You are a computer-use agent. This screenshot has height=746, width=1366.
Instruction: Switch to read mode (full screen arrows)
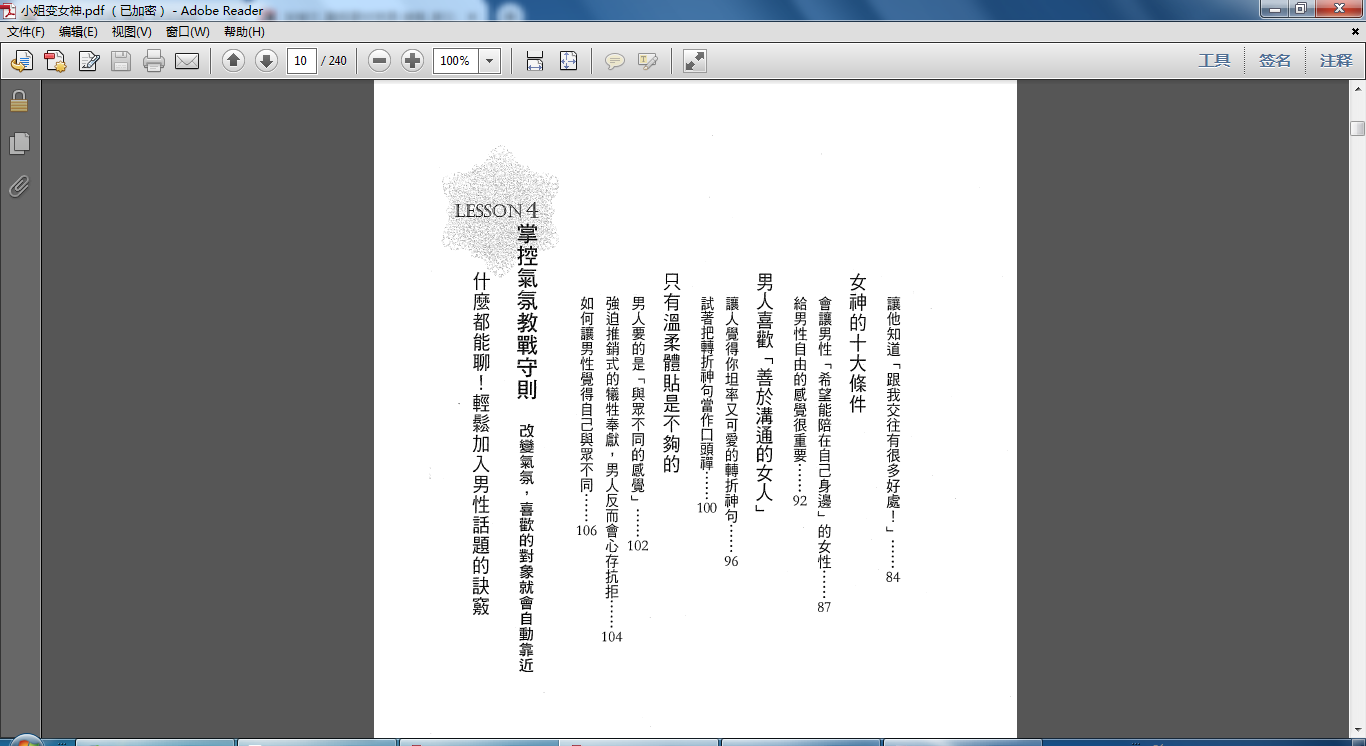point(694,61)
